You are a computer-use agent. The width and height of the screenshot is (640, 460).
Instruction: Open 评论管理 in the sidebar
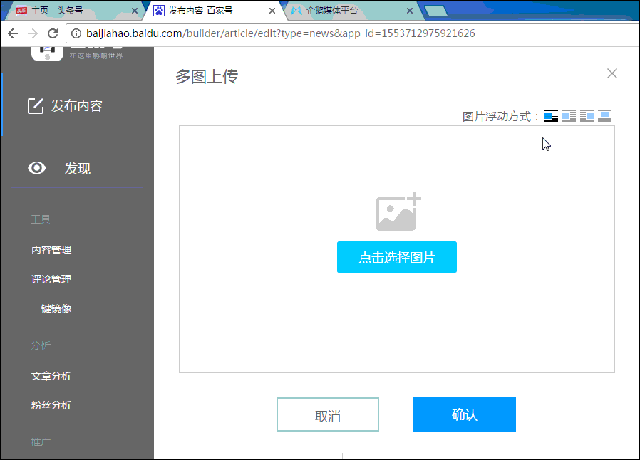51,279
